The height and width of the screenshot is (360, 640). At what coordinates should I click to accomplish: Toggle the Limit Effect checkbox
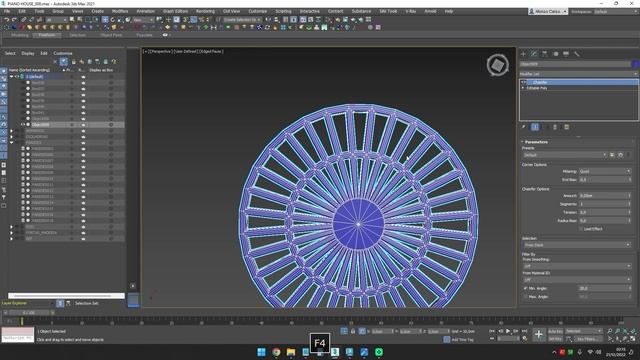581,229
